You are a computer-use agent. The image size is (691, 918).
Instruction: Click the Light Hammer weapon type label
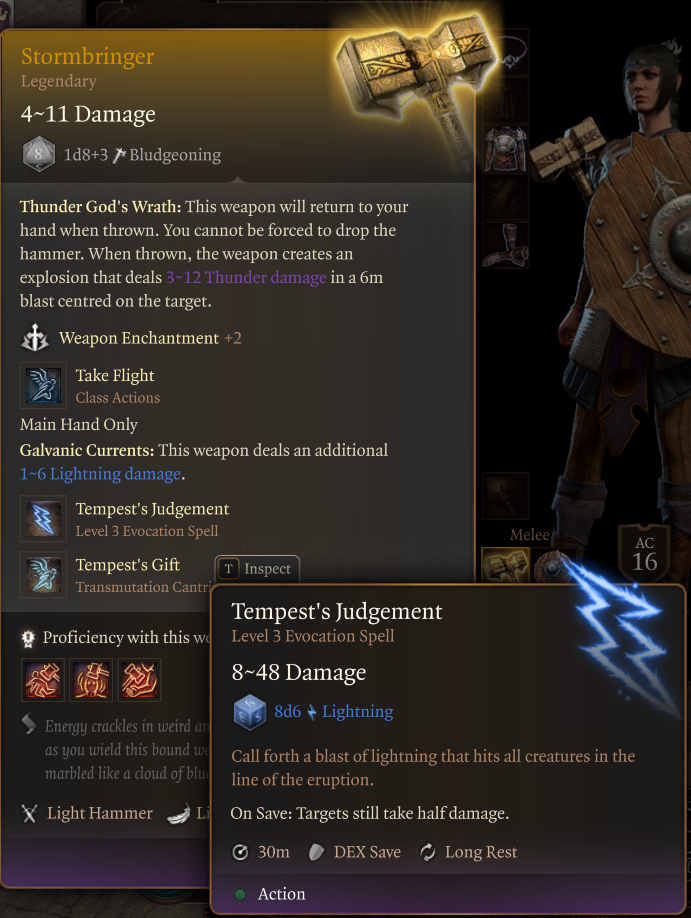[x=100, y=813]
